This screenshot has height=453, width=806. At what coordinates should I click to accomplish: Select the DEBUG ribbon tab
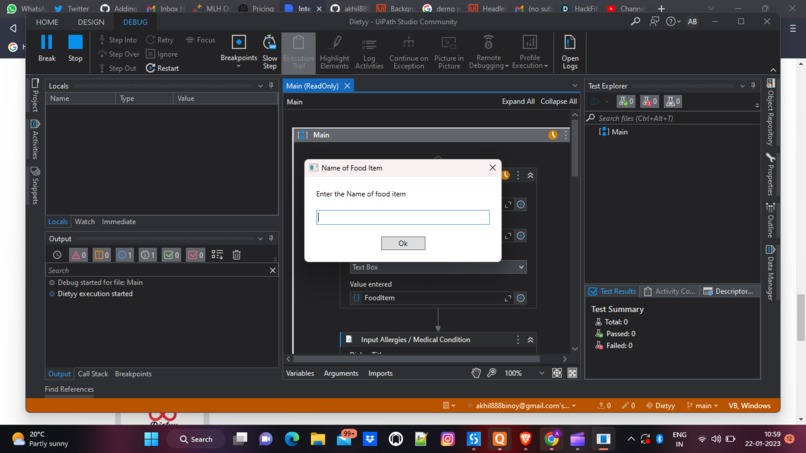coord(135,22)
